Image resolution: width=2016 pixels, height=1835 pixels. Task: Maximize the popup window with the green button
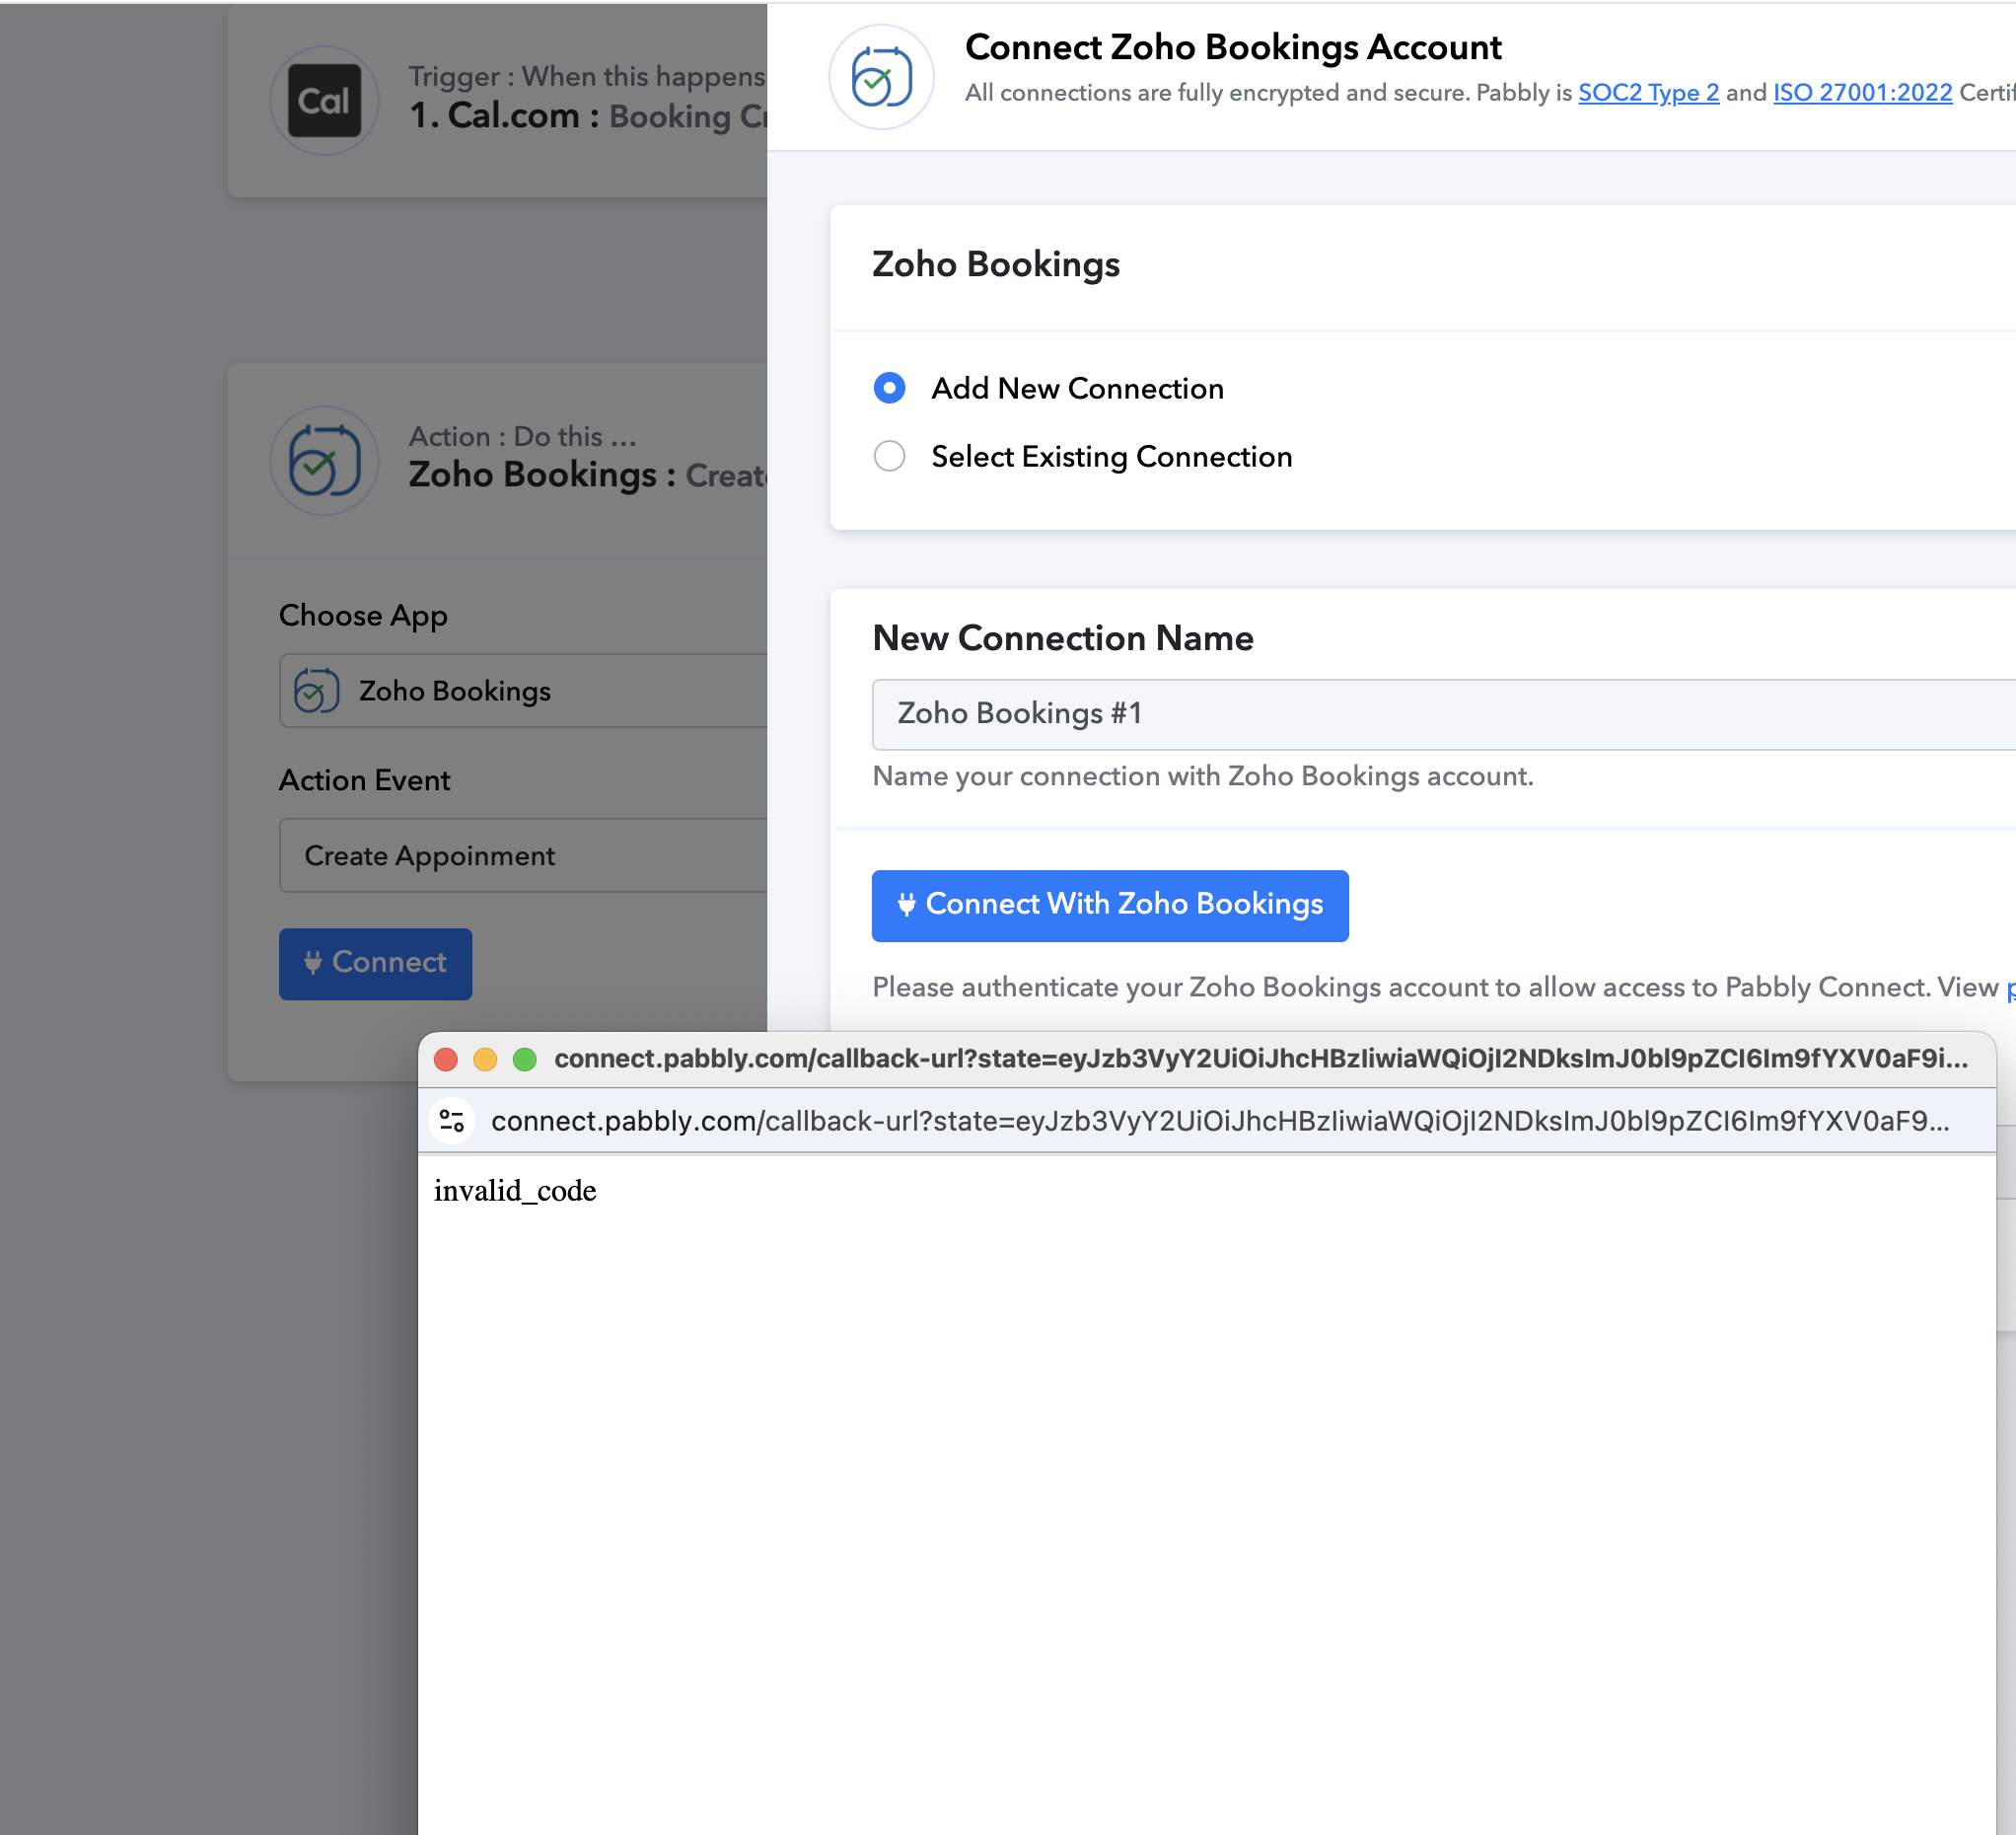pyautogui.click(x=525, y=1059)
